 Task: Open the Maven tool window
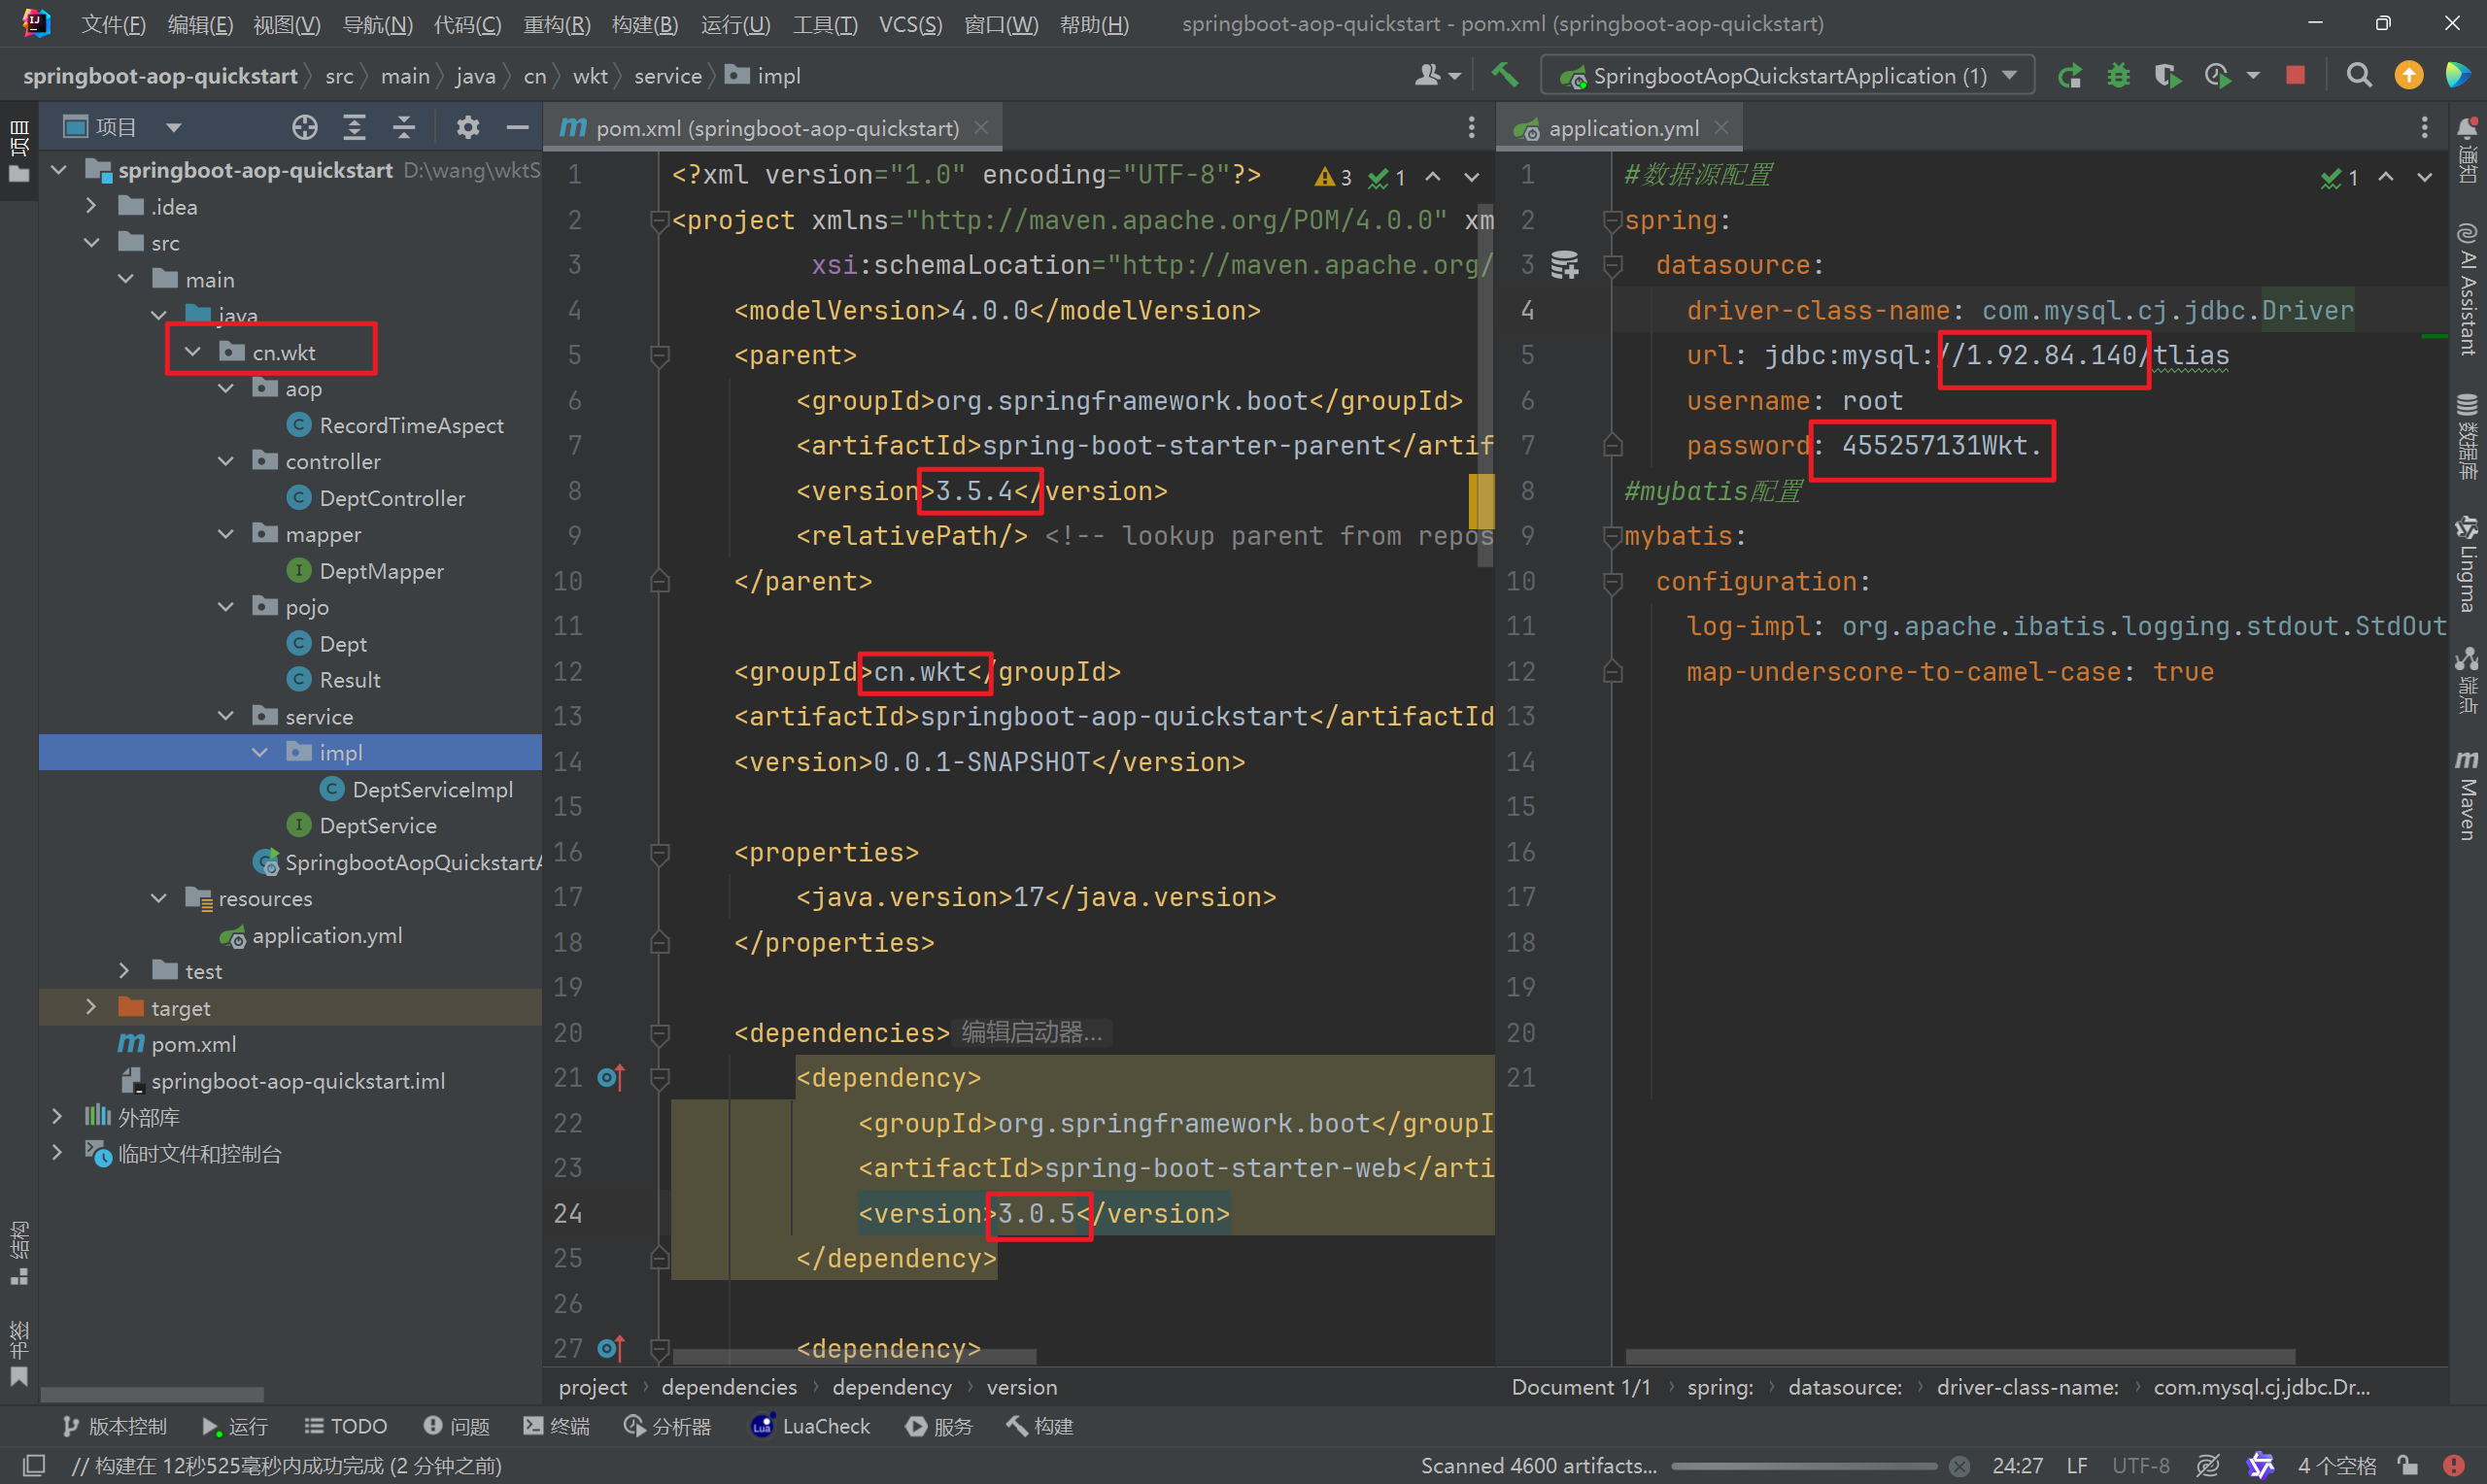click(x=2467, y=795)
